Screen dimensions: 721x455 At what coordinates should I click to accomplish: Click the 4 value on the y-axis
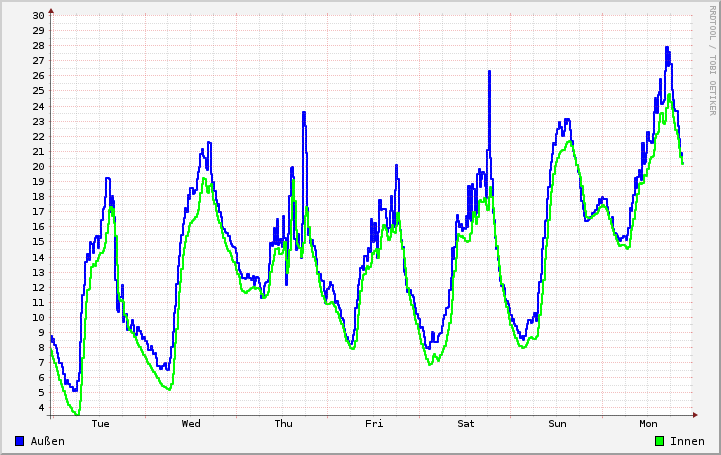pyautogui.click(x=41, y=408)
